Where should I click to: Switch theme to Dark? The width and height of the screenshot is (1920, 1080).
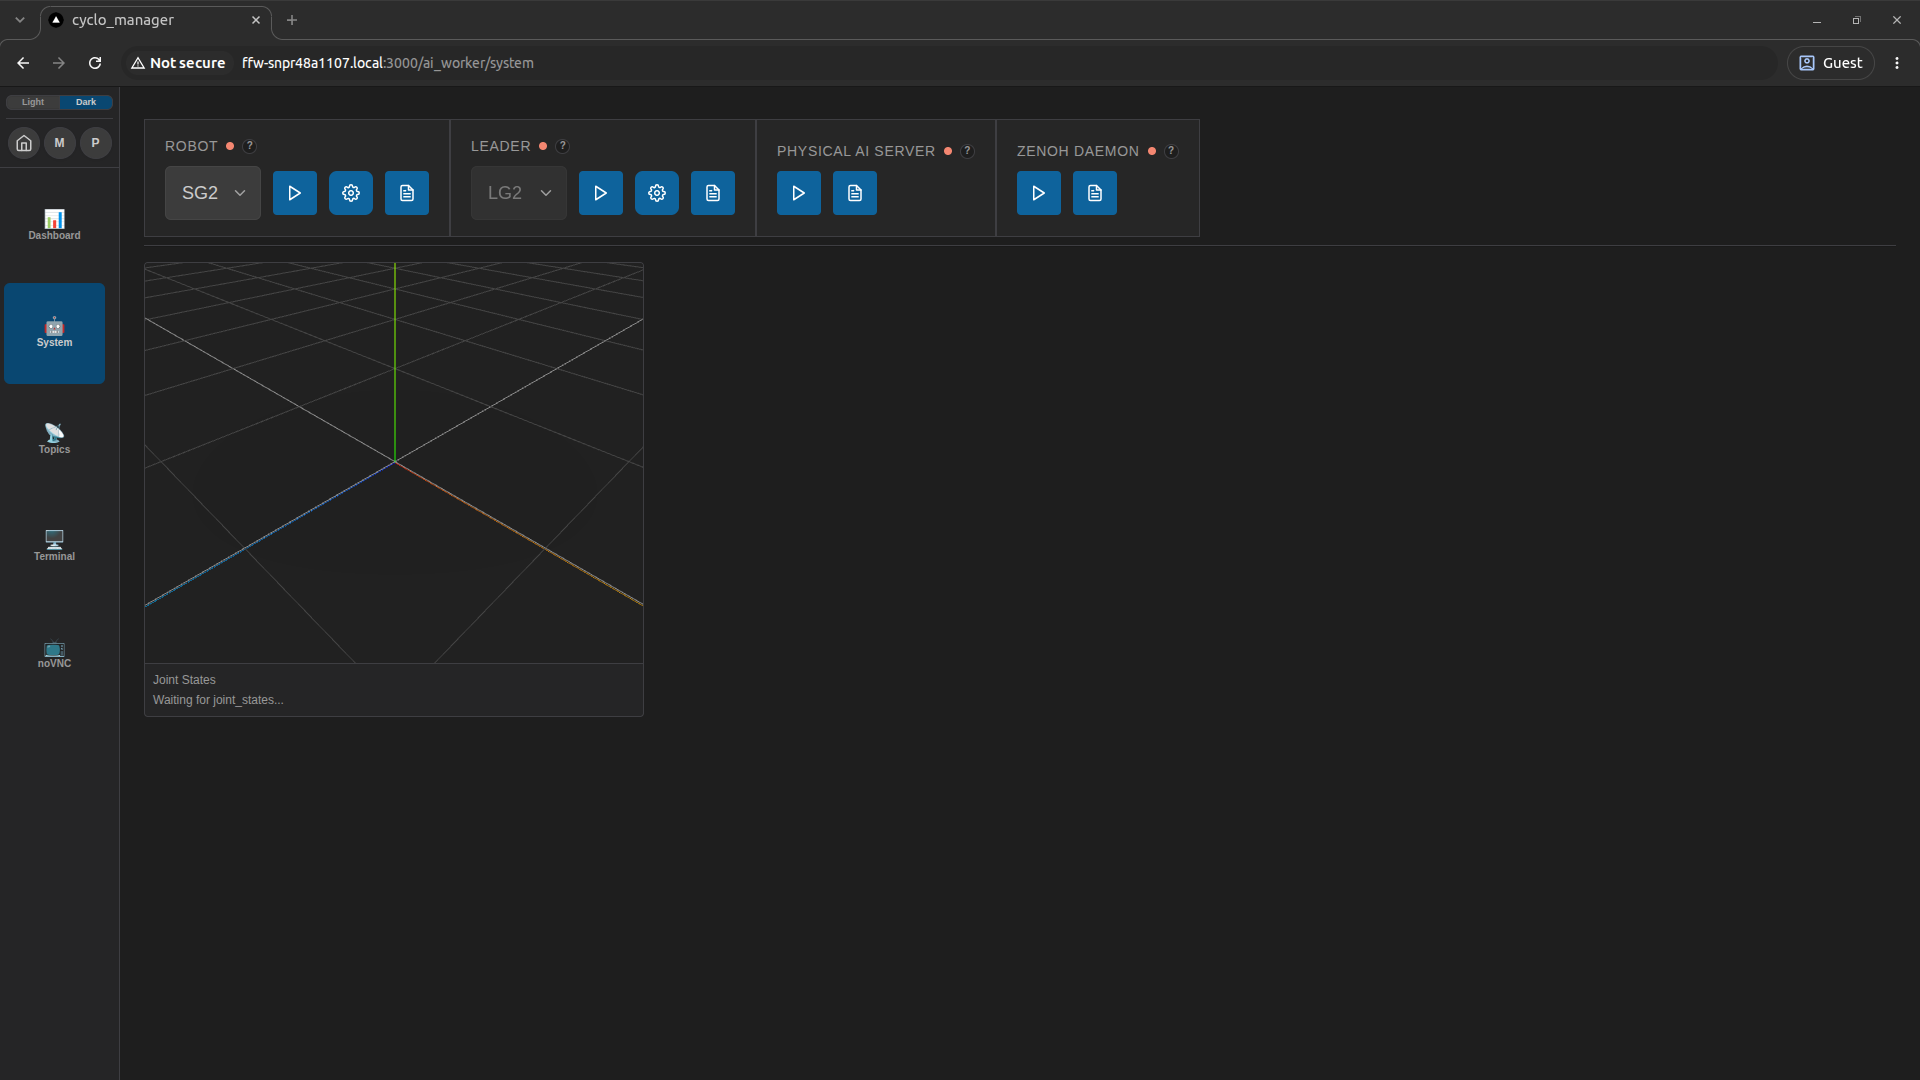coord(86,102)
